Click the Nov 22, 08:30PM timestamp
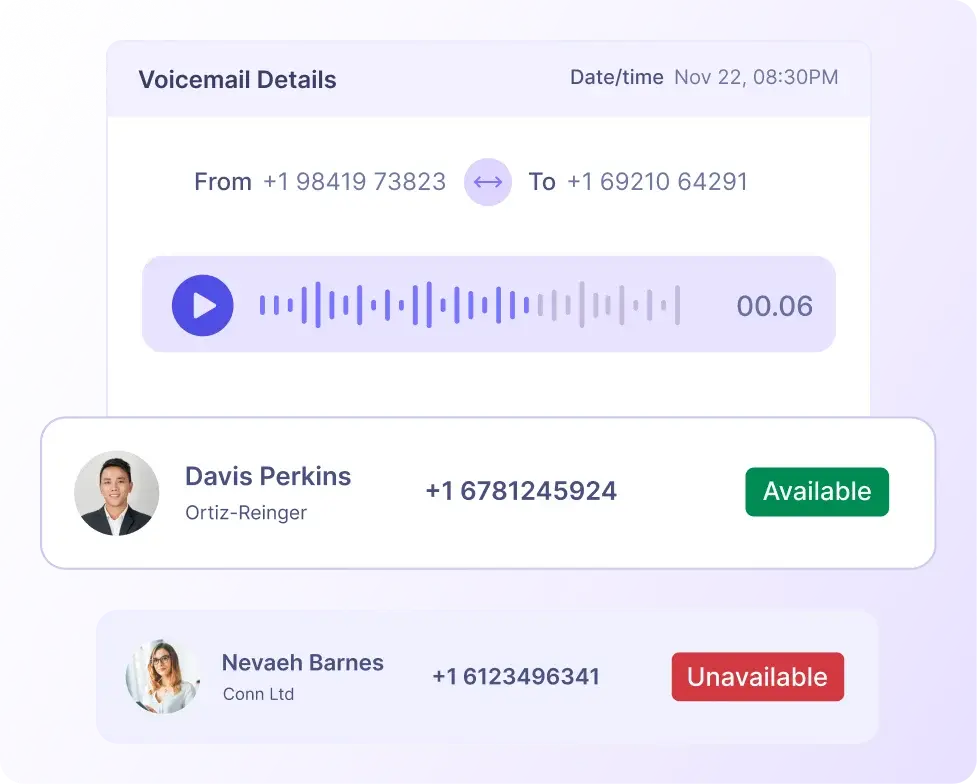 pyautogui.click(x=756, y=77)
